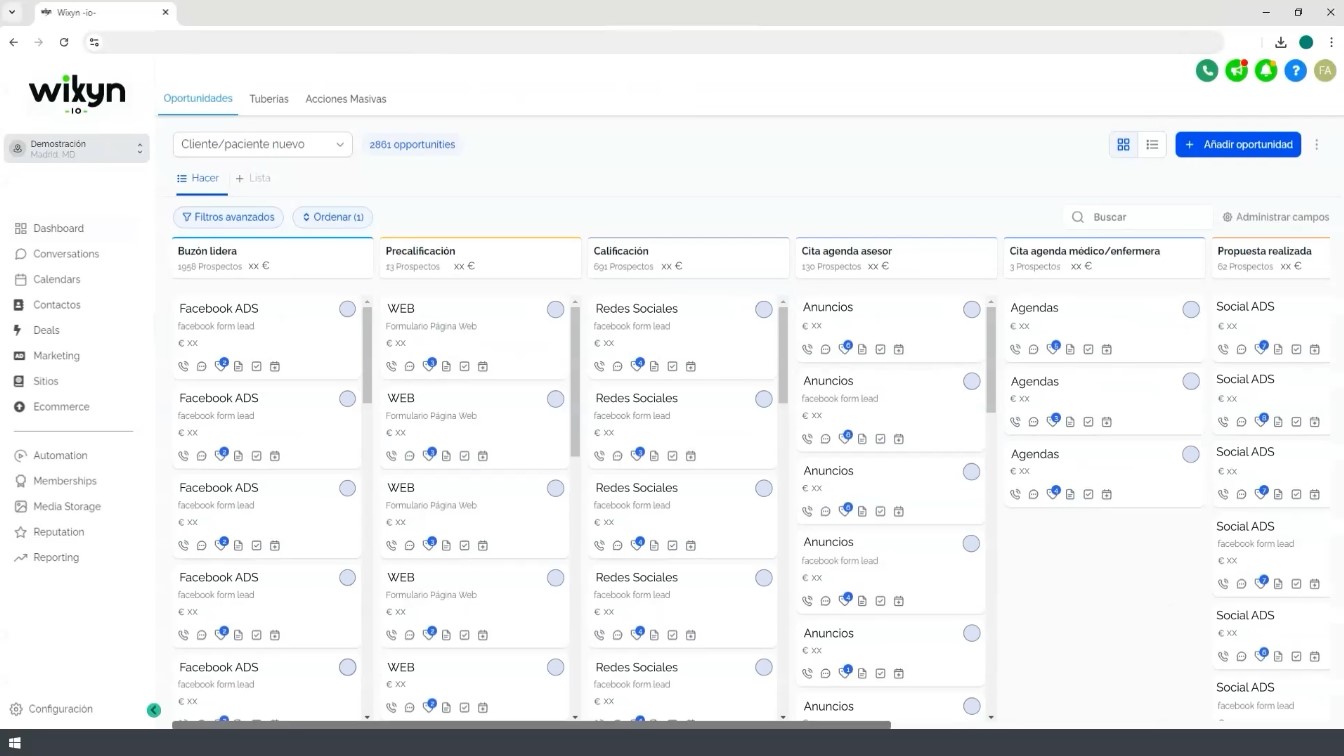This screenshot has height=756, width=1344.
Task: Click the owner avatar circle on the first Facebook ADS card
Action: tap(347, 309)
